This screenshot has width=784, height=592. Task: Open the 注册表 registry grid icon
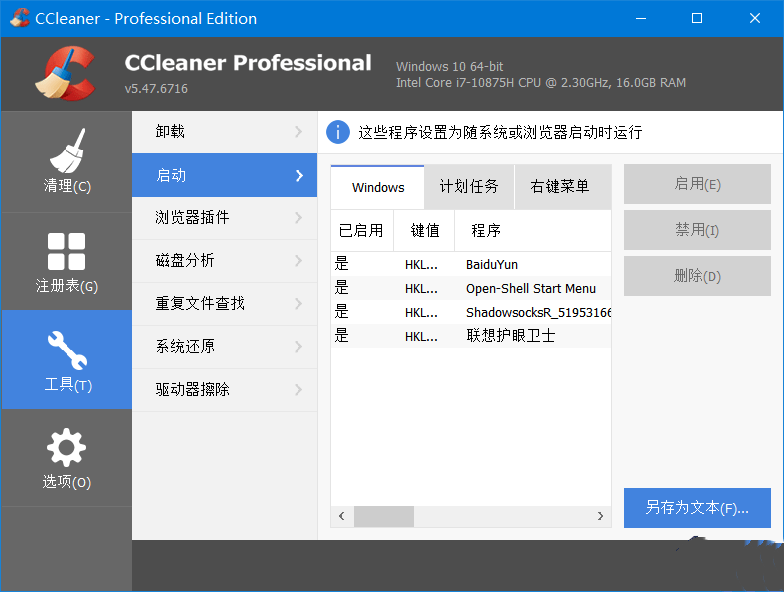click(66, 251)
